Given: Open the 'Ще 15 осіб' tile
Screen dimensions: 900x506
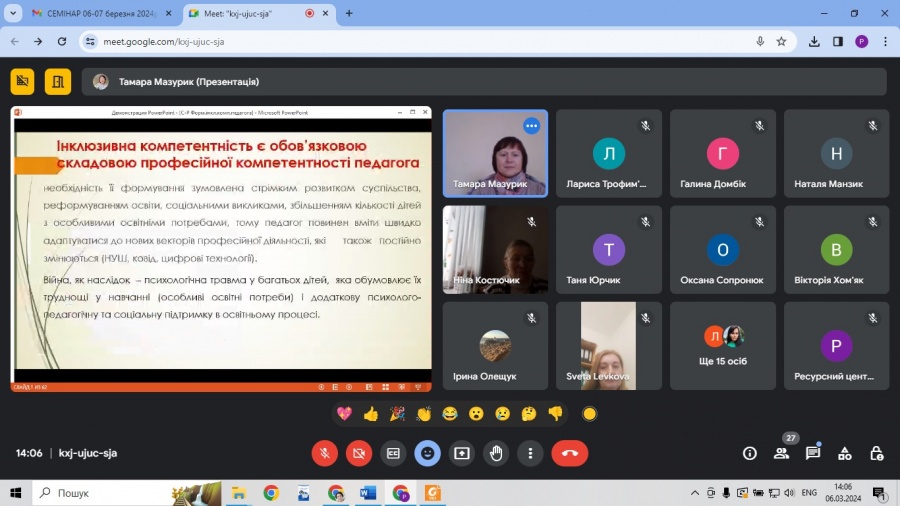Looking at the screenshot, I should click(x=723, y=346).
